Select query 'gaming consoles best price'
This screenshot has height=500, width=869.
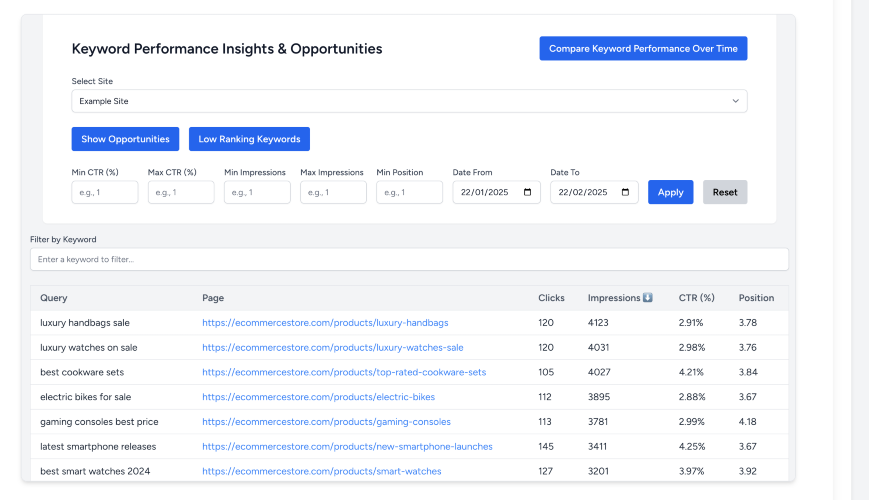pos(99,422)
